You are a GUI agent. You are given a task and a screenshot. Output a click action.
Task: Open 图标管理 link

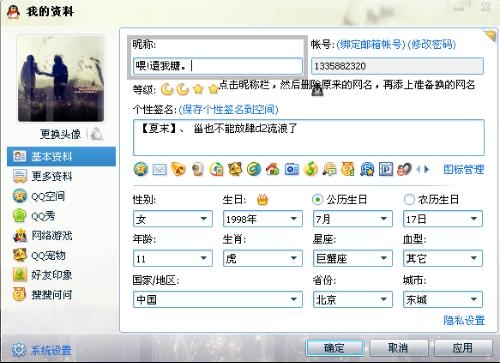[464, 169]
